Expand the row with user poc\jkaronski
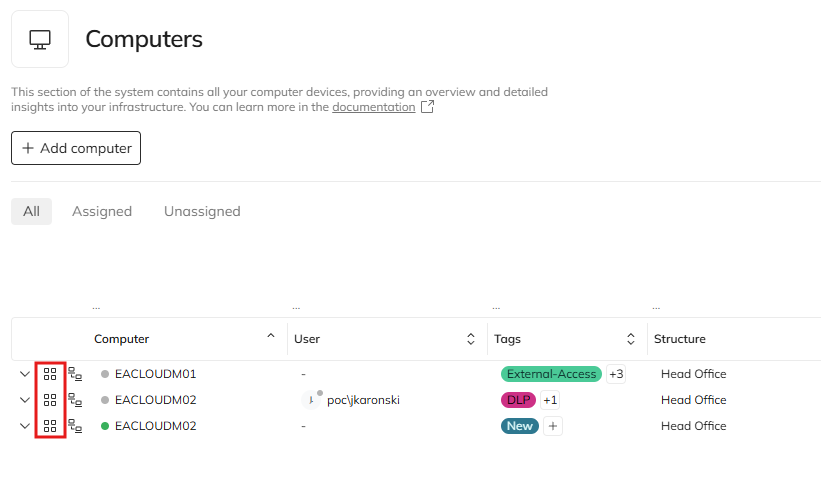The height and width of the screenshot is (498, 821). (x=25, y=400)
